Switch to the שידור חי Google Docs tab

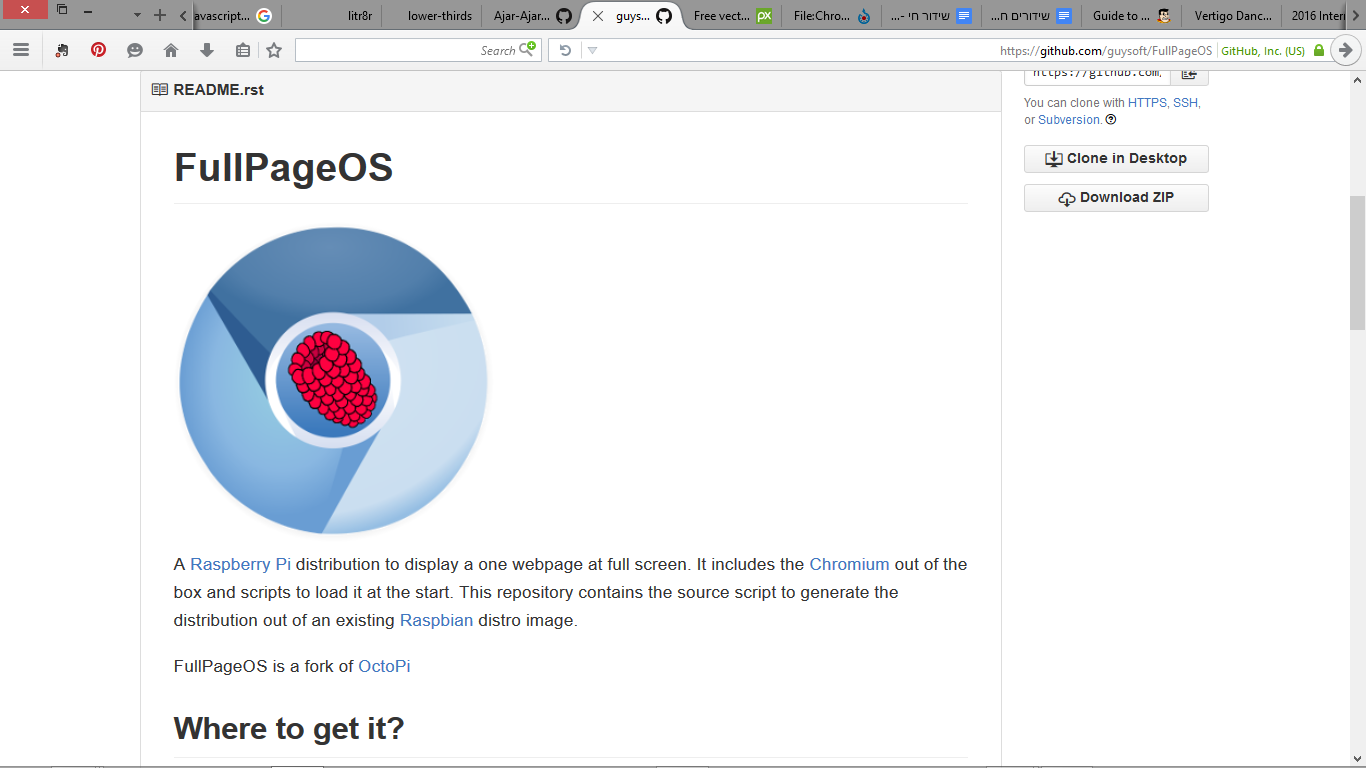tap(931, 16)
